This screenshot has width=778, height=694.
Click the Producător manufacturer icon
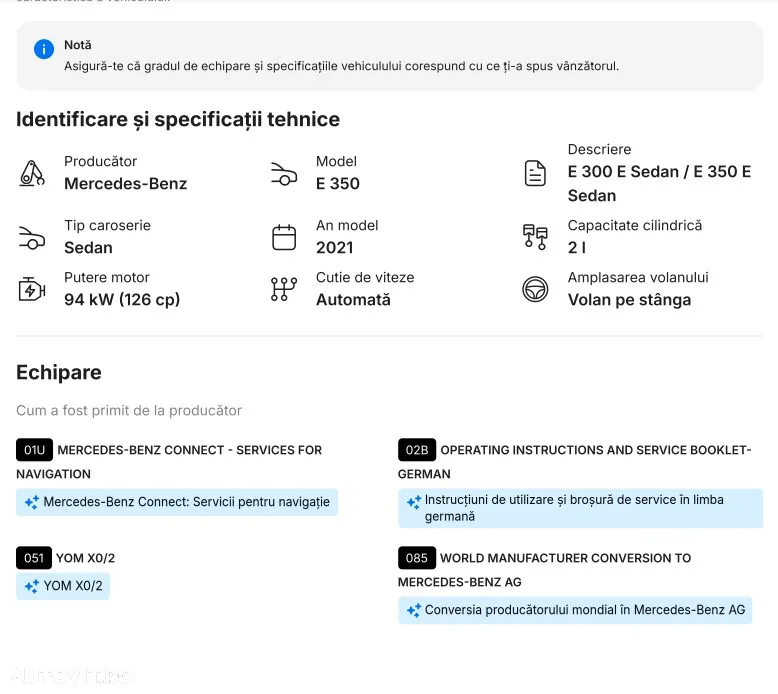tap(32, 173)
